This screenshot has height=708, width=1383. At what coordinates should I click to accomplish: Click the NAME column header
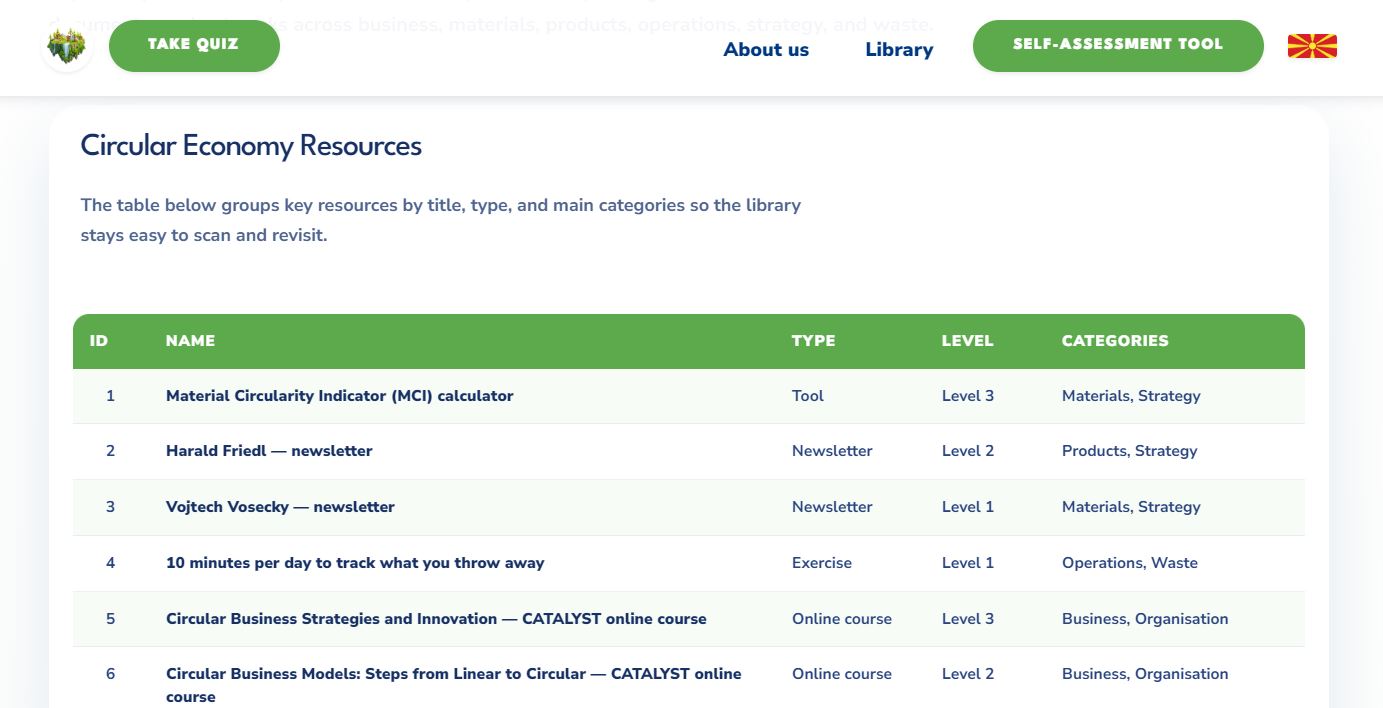pos(190,341)
